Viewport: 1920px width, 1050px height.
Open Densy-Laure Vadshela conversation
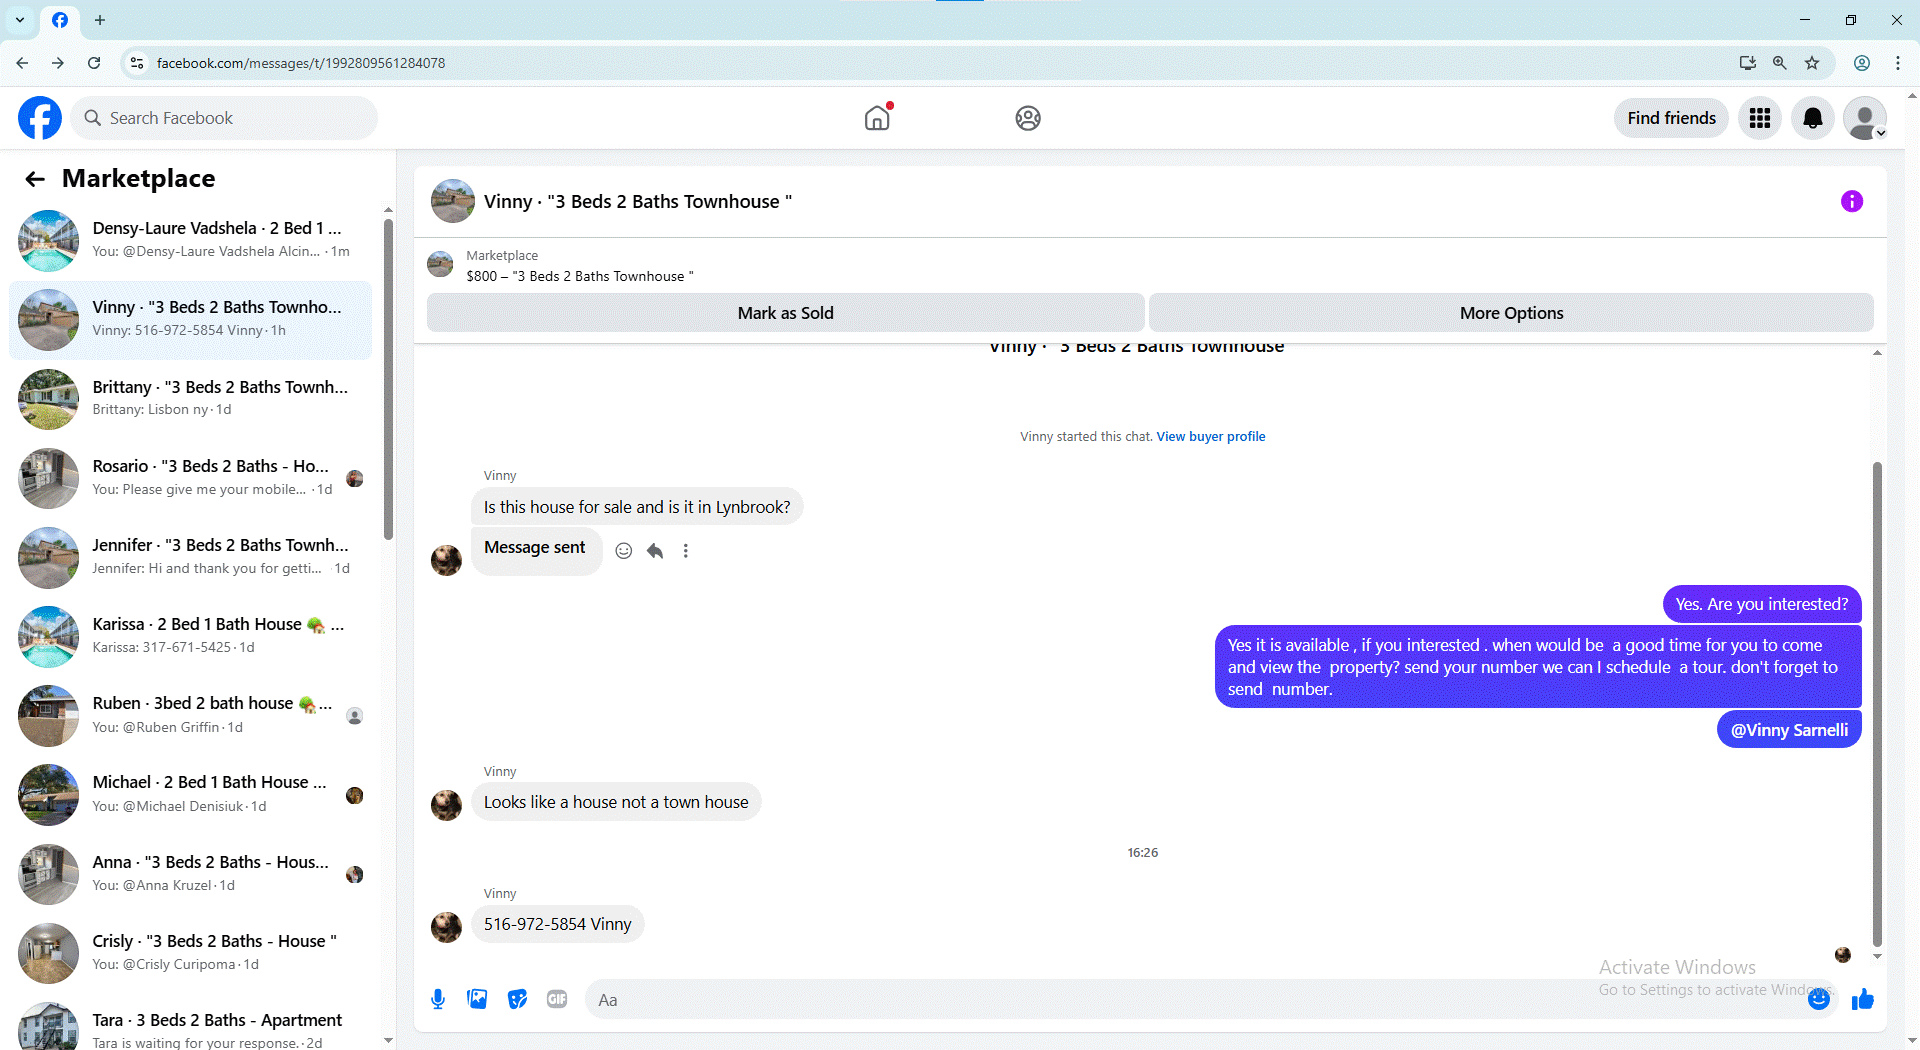point(190,240)
